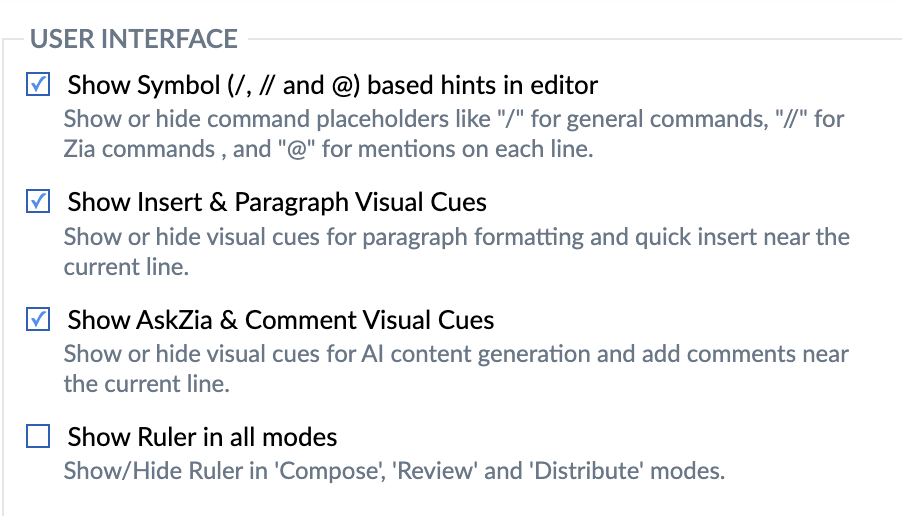Uncheck the Show Symbol based hints checkbox
Screen dimensions: 902x516
click(x=38, y=85)
